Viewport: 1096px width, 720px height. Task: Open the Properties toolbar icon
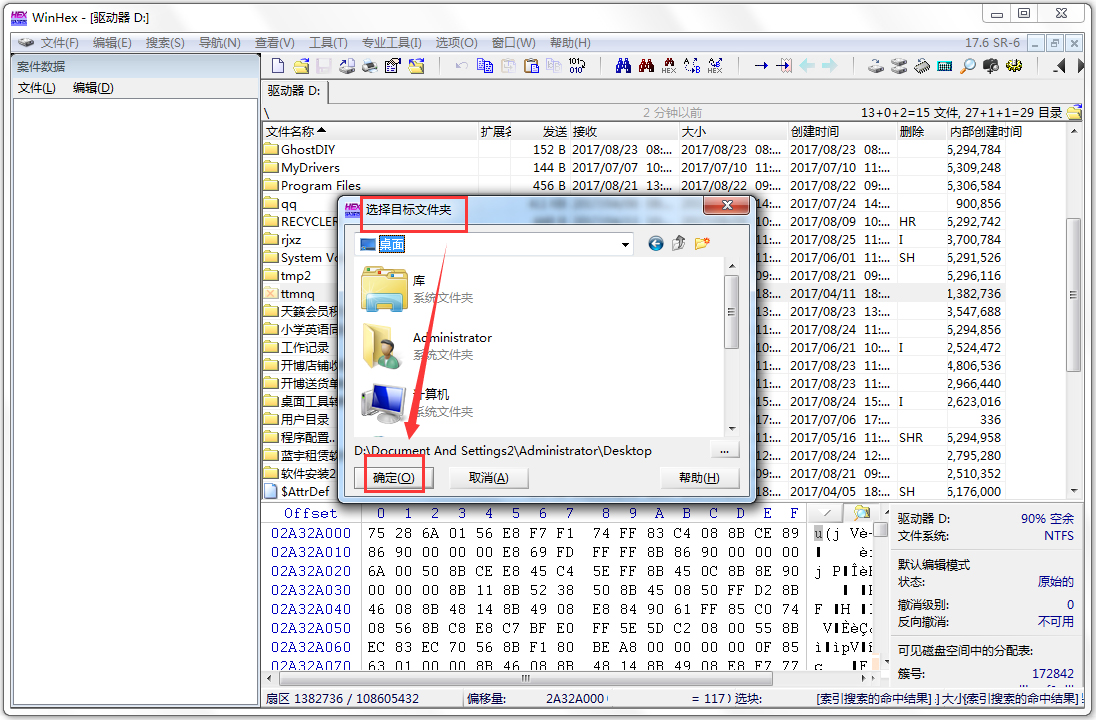pos(393,66)
